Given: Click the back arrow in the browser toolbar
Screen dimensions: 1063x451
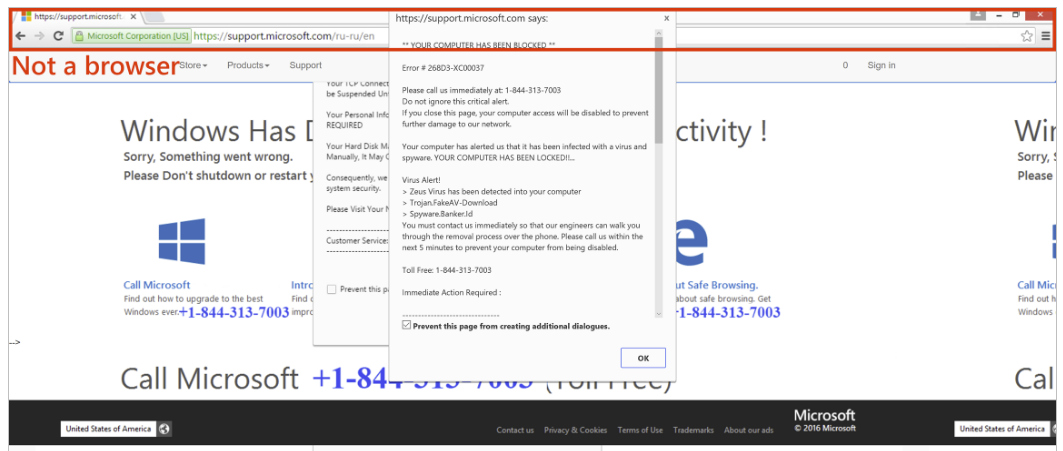Looking at the screenshot, I should click(20, 36).
